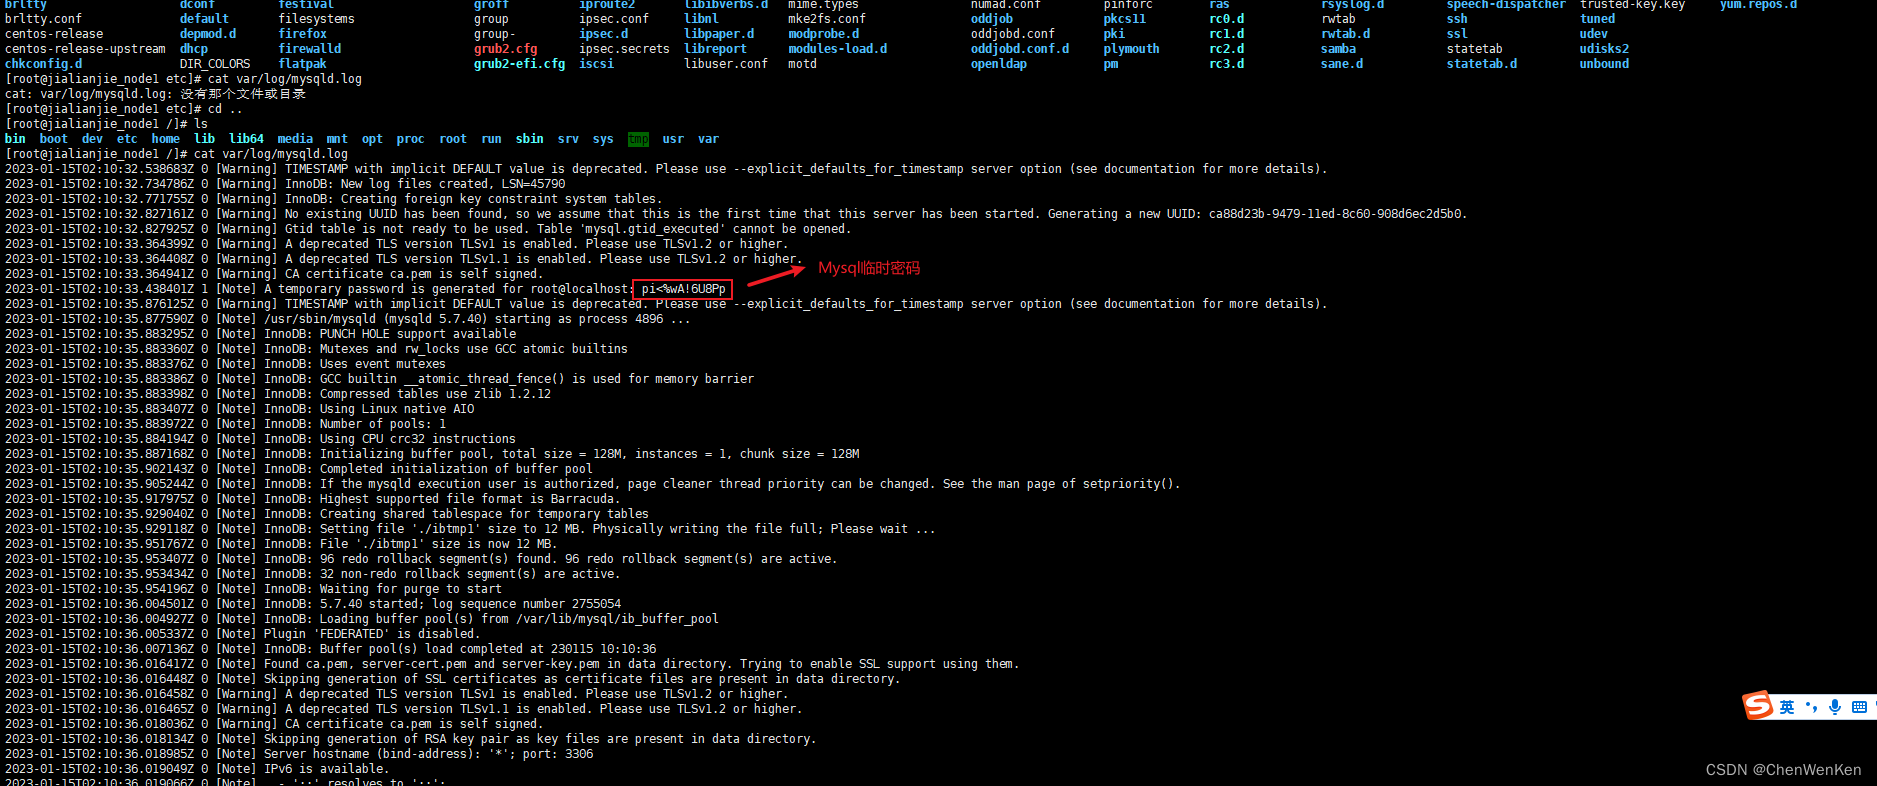Click the highlighted 'tmp' directory entry
Image resolution: width=1877 pixels, height=786 pixels.
(x=638, y=139)
